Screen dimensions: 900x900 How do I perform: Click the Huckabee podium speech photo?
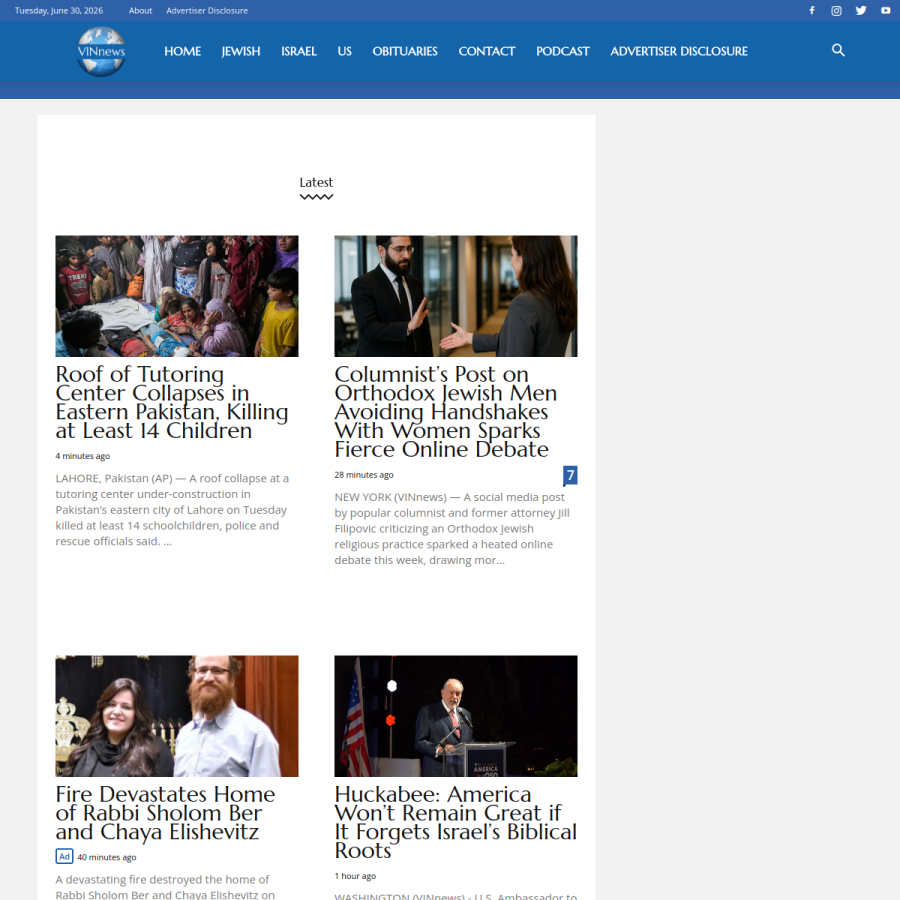pos(456,716)
